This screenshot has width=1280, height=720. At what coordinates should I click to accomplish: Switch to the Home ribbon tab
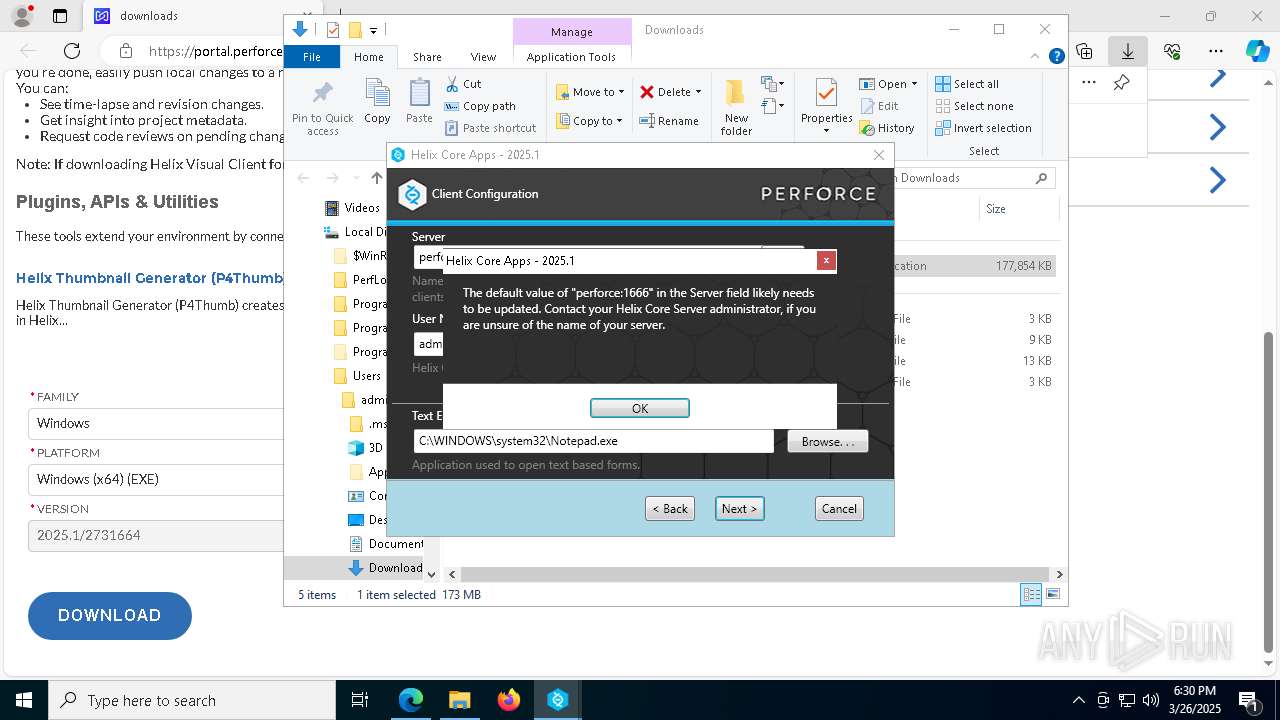pyautogui.click(x=368, y=57)
